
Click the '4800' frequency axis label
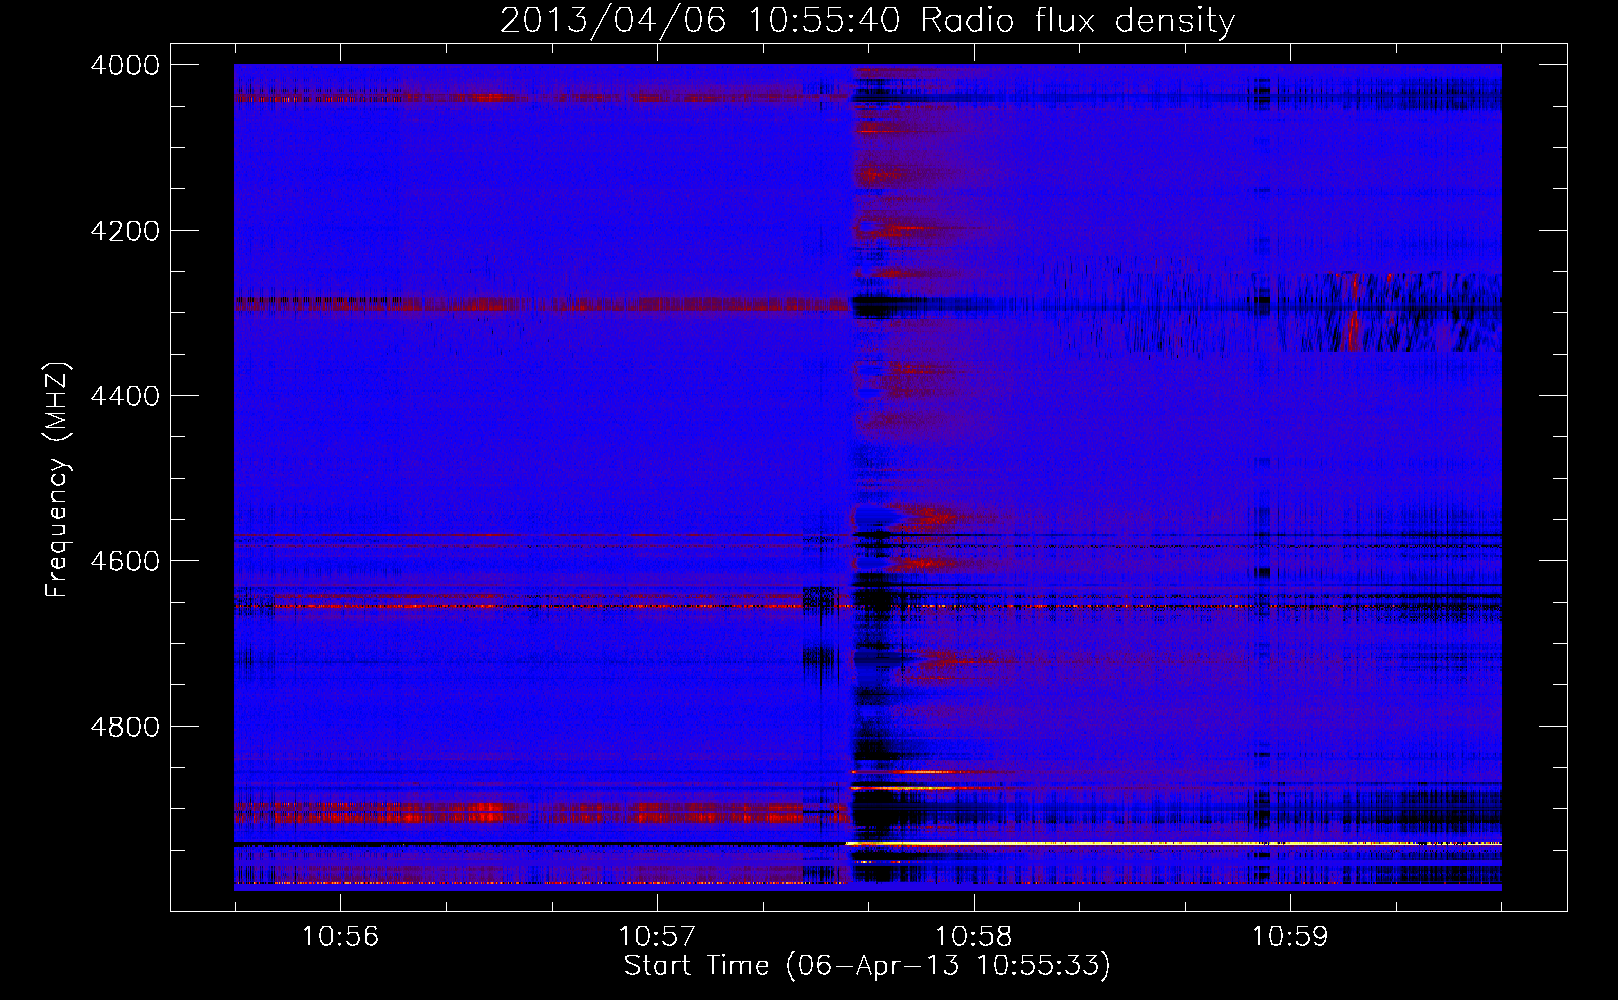tap(125, 727)
